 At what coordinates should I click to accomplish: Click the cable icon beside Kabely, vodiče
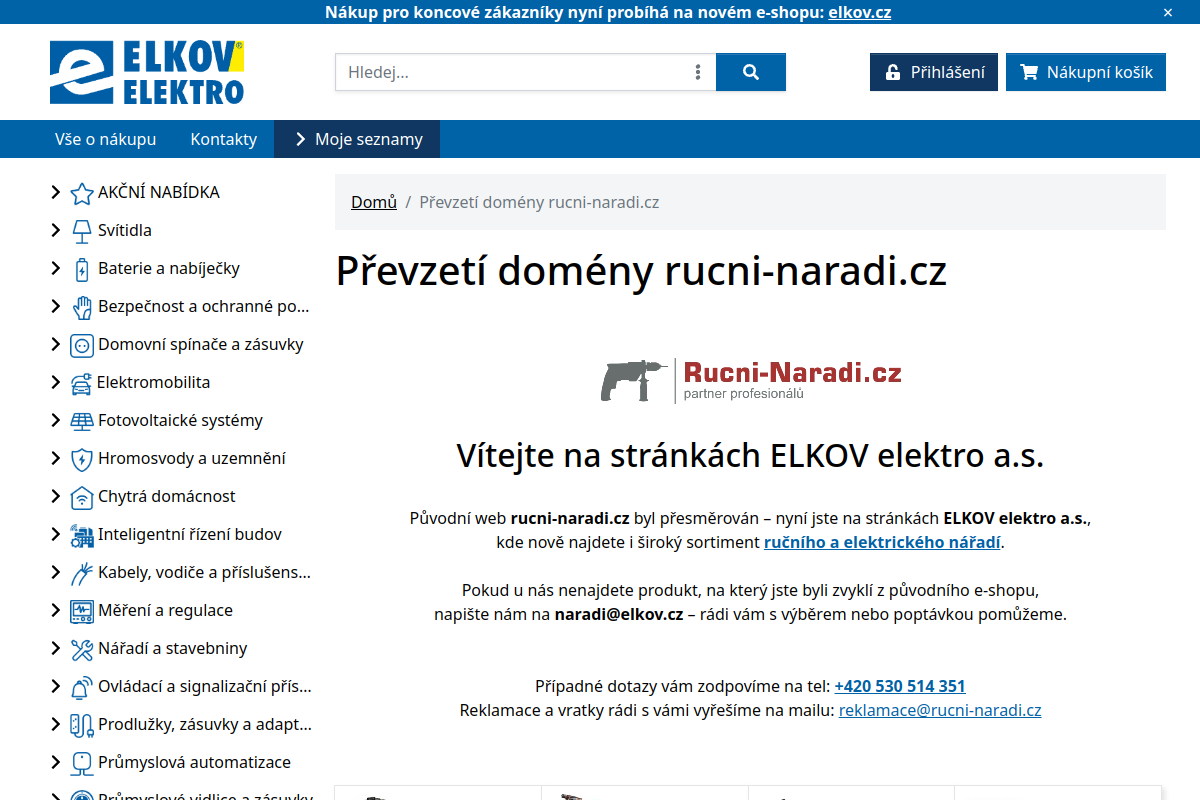[x=82, y=573]
